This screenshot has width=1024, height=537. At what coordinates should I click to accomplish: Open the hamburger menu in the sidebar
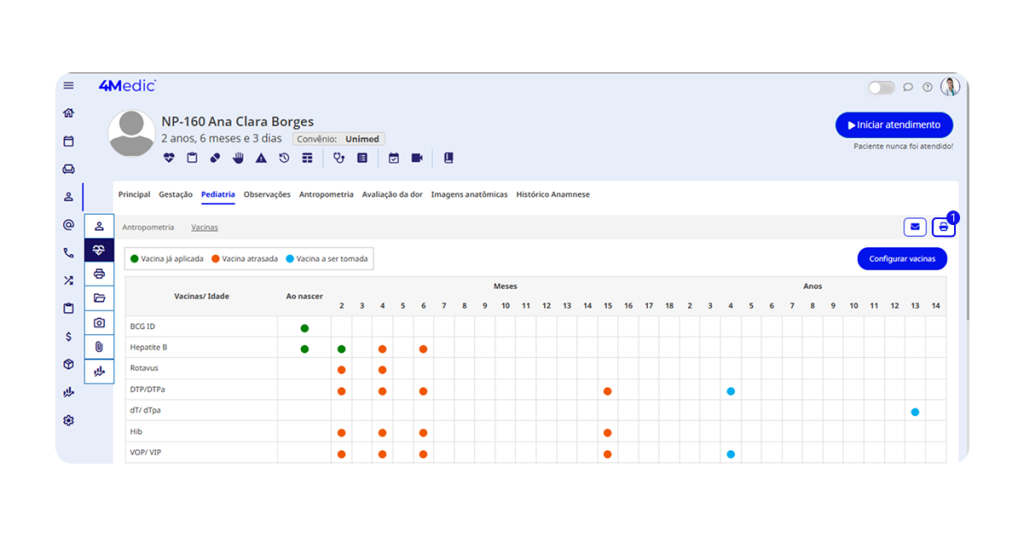click(68, 86)
